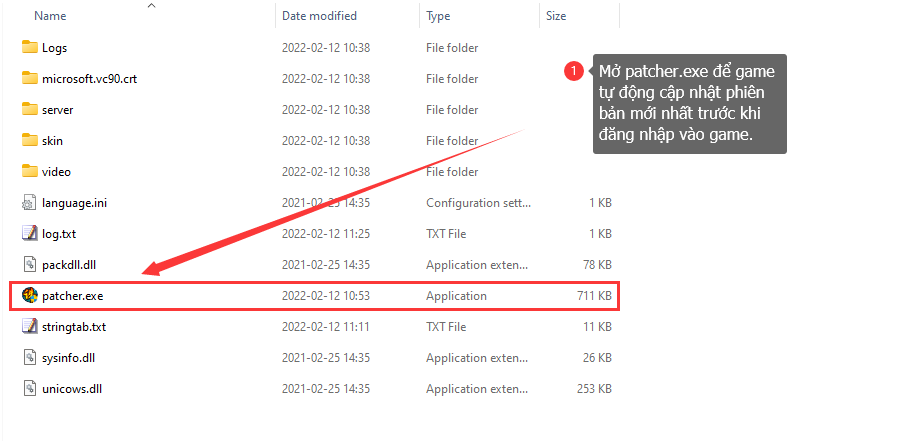The width and height of the screenshot is (921, 441).
Task: Select the server folder name
Action: coord(58,110)
